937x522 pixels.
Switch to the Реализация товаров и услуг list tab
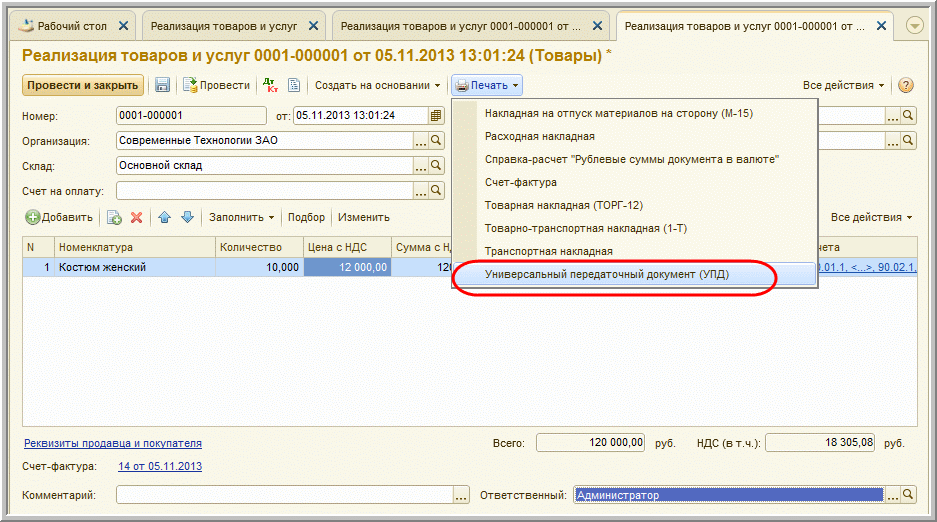point(223,26)
